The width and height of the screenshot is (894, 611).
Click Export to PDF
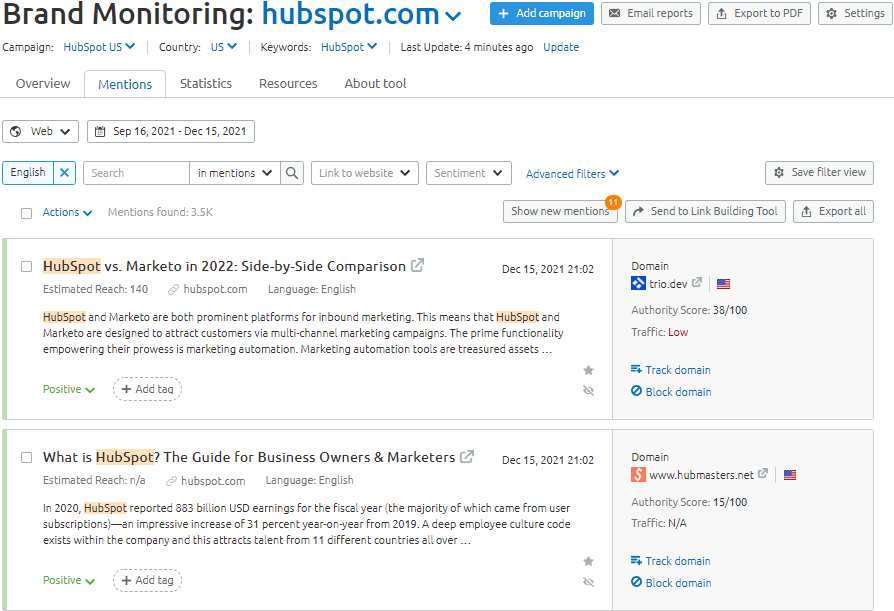[759, 13]
